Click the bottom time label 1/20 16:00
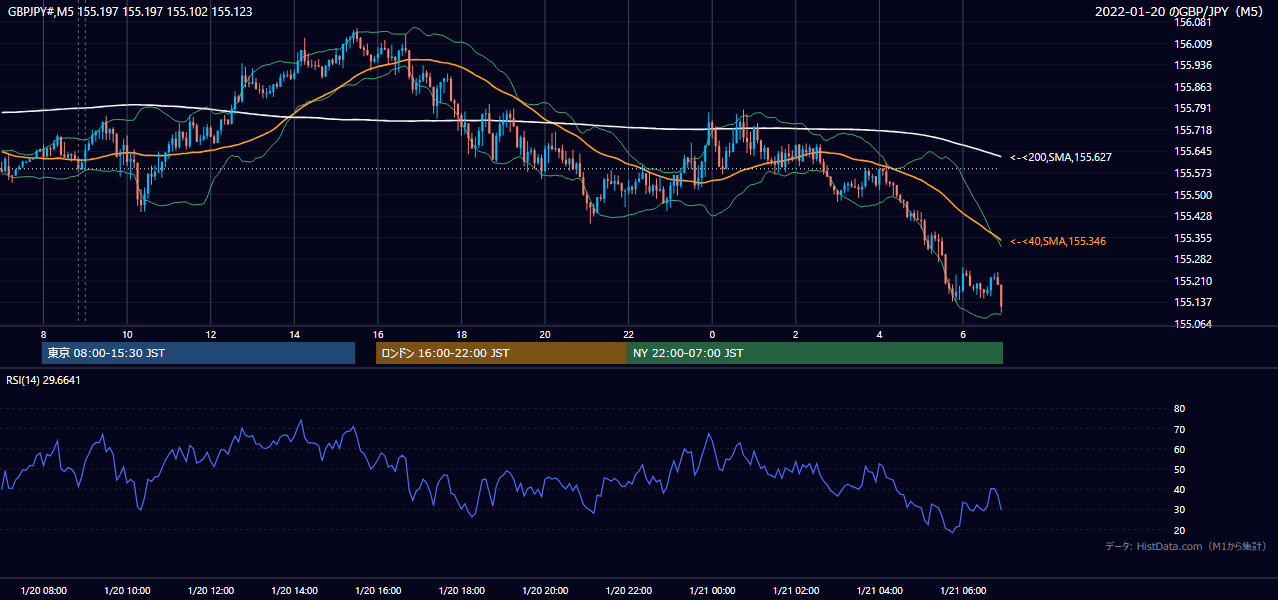This screenshot has width=1278, height=600. pos(378,591)
